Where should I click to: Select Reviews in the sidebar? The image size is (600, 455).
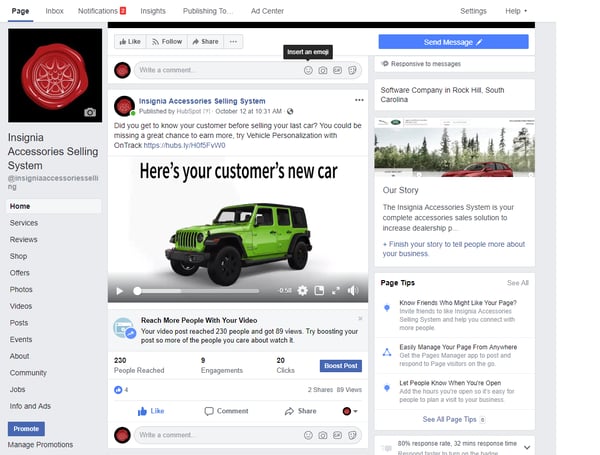point(23,240)
